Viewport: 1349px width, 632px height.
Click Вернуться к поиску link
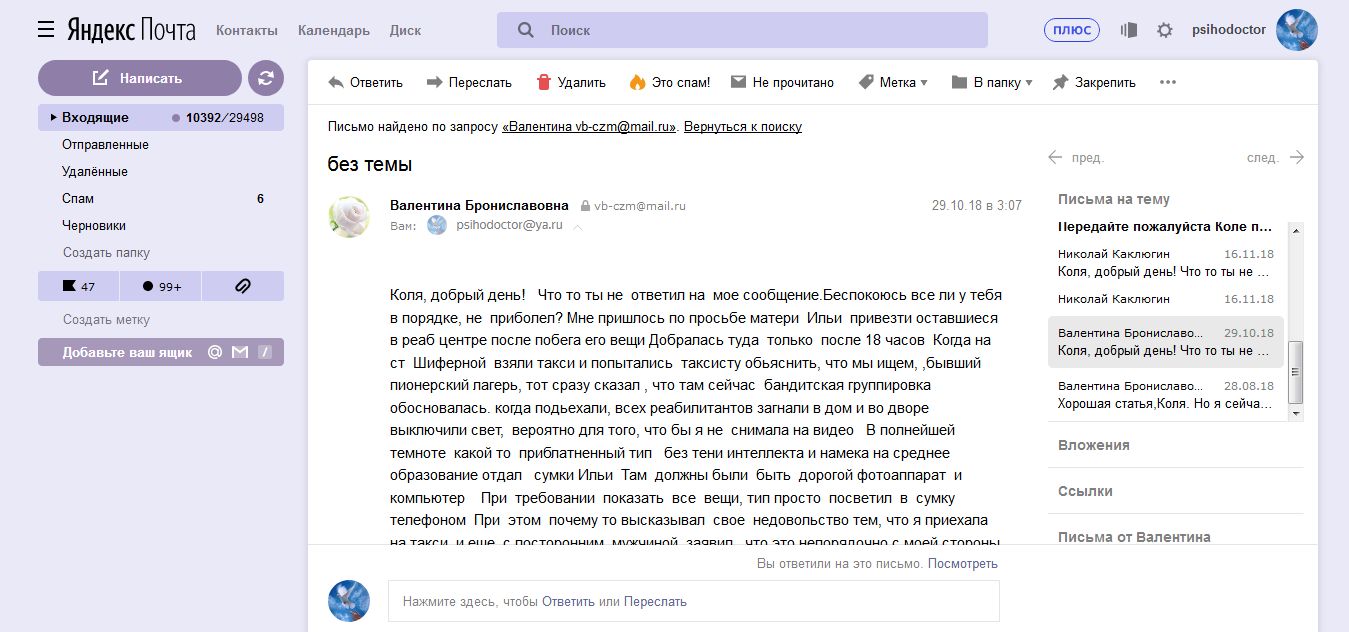pos(742,127)
